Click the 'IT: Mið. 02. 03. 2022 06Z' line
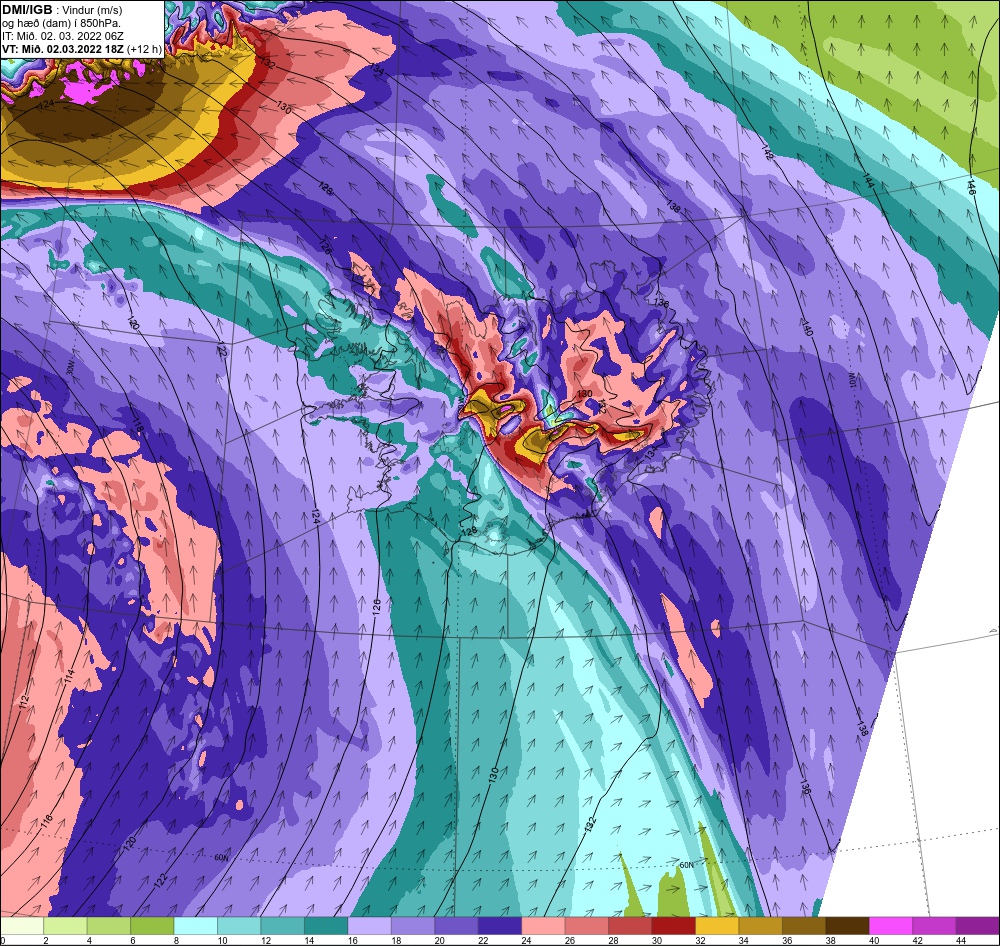Screen dimensions: 1000x946 pos(62,36)
